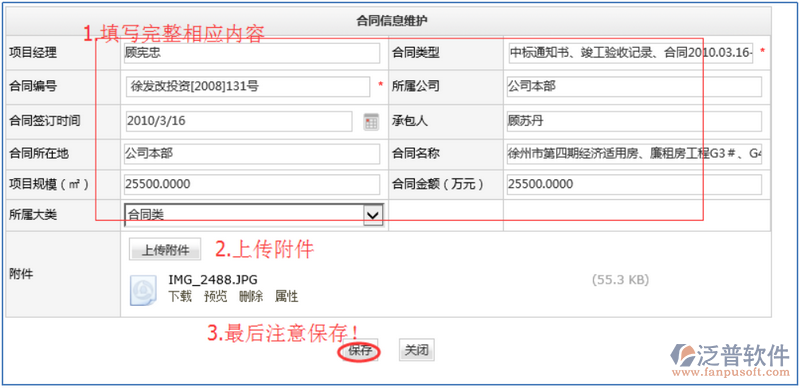
Task: Click the IMG_2488.JPG file icon
Action: pyautogui.click(x=143, y=290)
